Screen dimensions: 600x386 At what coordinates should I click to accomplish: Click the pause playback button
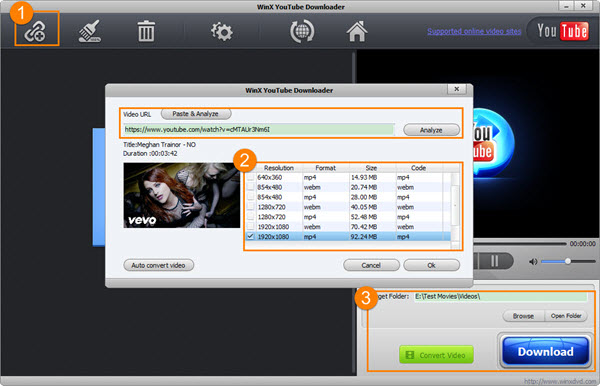(494, 261)
